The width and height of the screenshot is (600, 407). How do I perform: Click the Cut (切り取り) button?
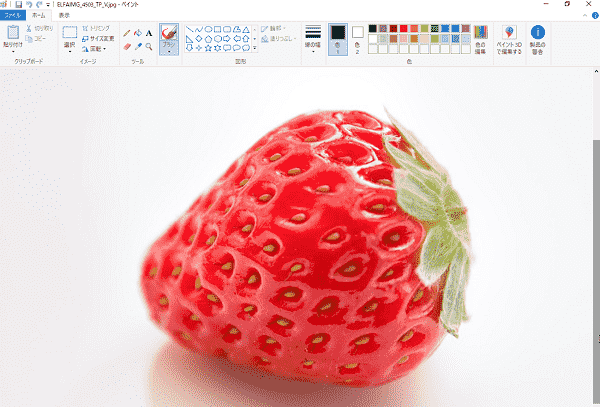40,28
